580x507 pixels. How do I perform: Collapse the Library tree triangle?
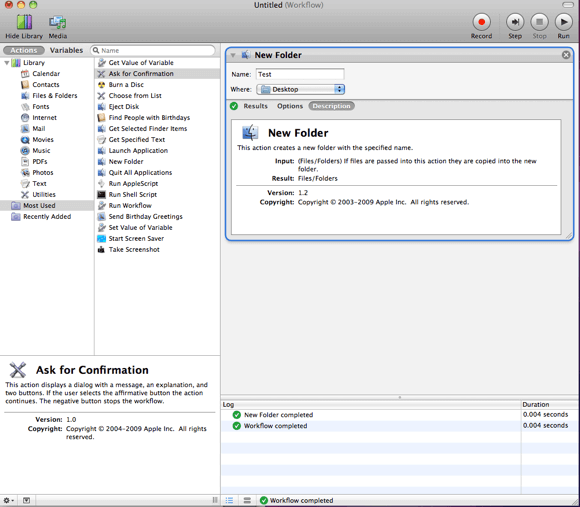point(7,63)
